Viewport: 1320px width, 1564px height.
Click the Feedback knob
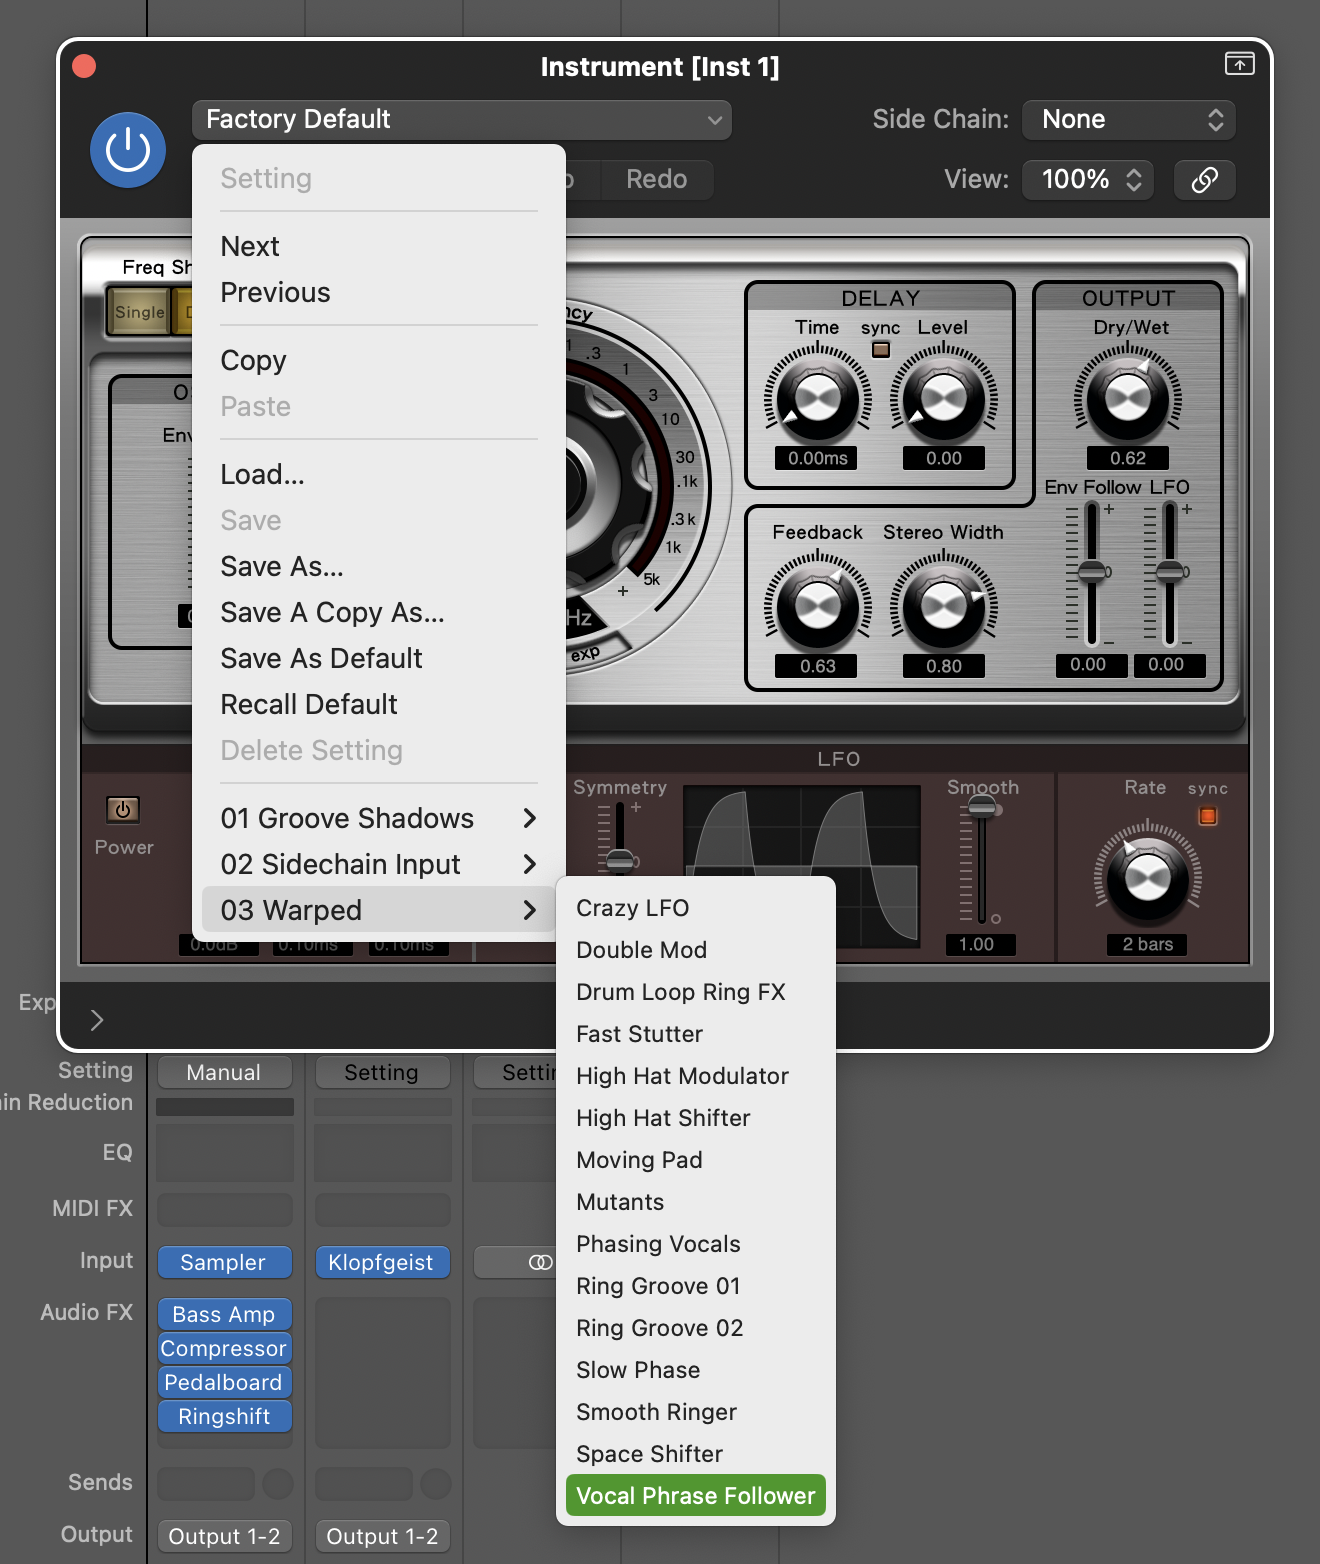(x=817, y=605)
